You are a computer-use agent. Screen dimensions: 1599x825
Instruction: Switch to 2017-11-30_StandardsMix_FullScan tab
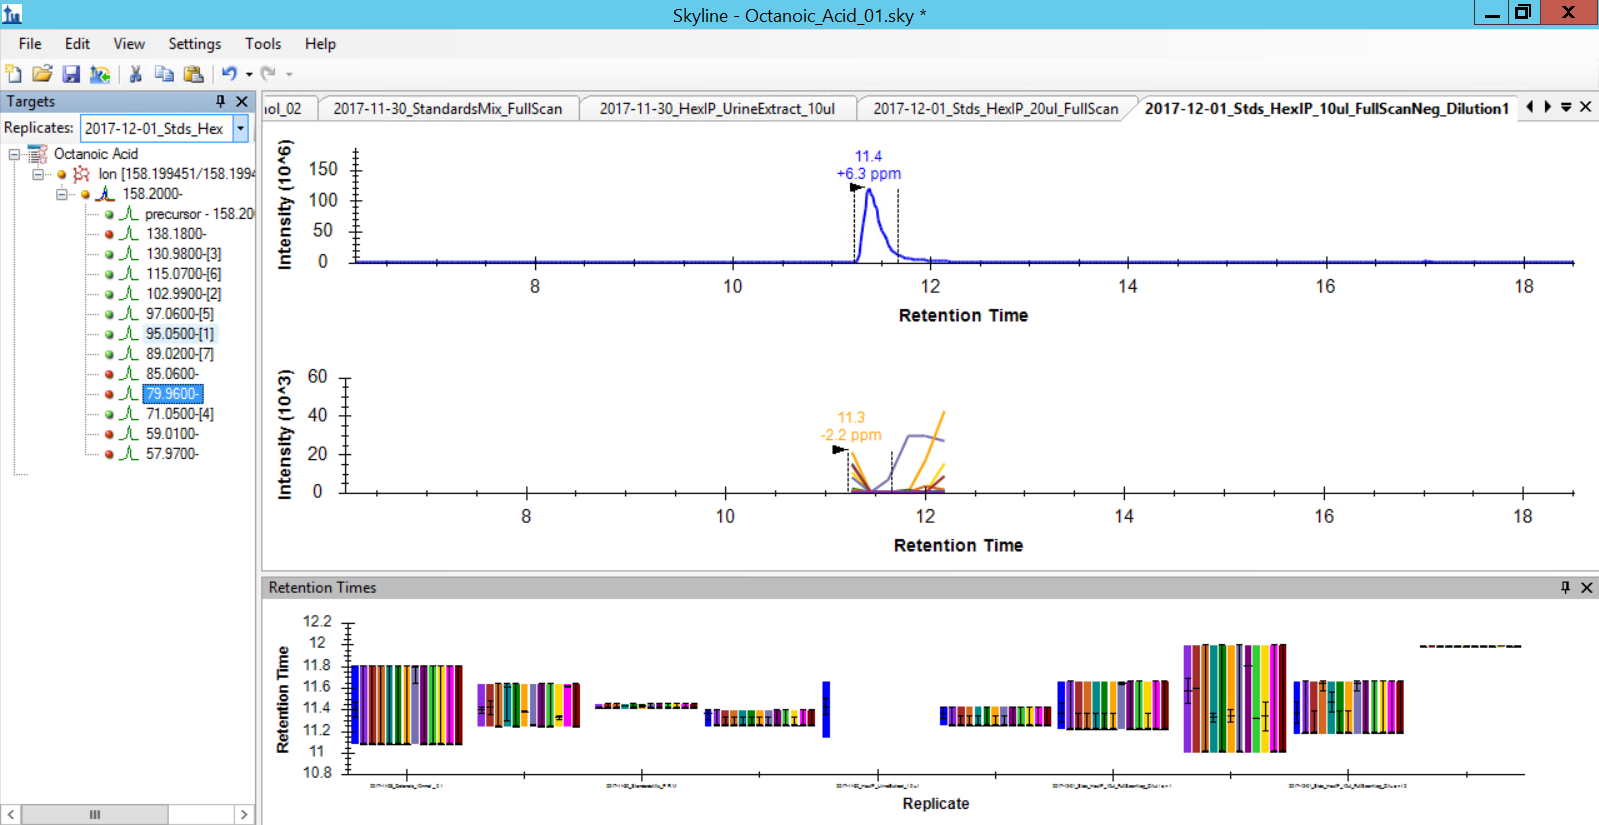click(447, 109)
